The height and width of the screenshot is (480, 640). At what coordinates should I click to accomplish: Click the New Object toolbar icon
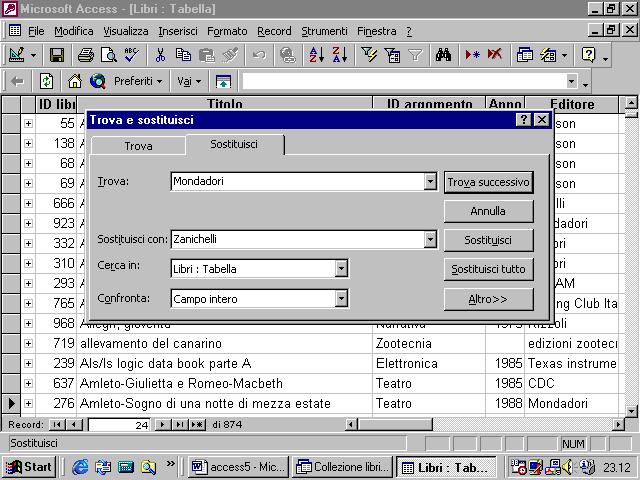[548, 55]
